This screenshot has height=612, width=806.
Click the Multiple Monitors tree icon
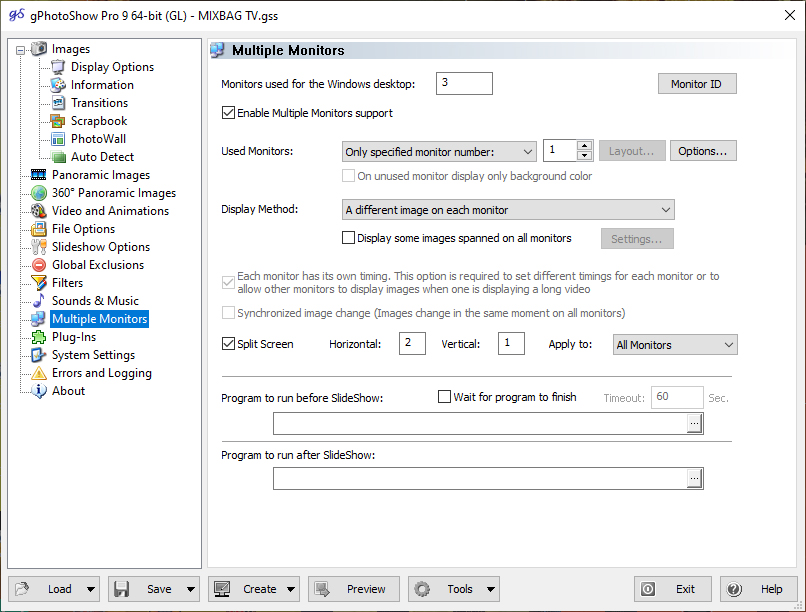tap(39, 319)
